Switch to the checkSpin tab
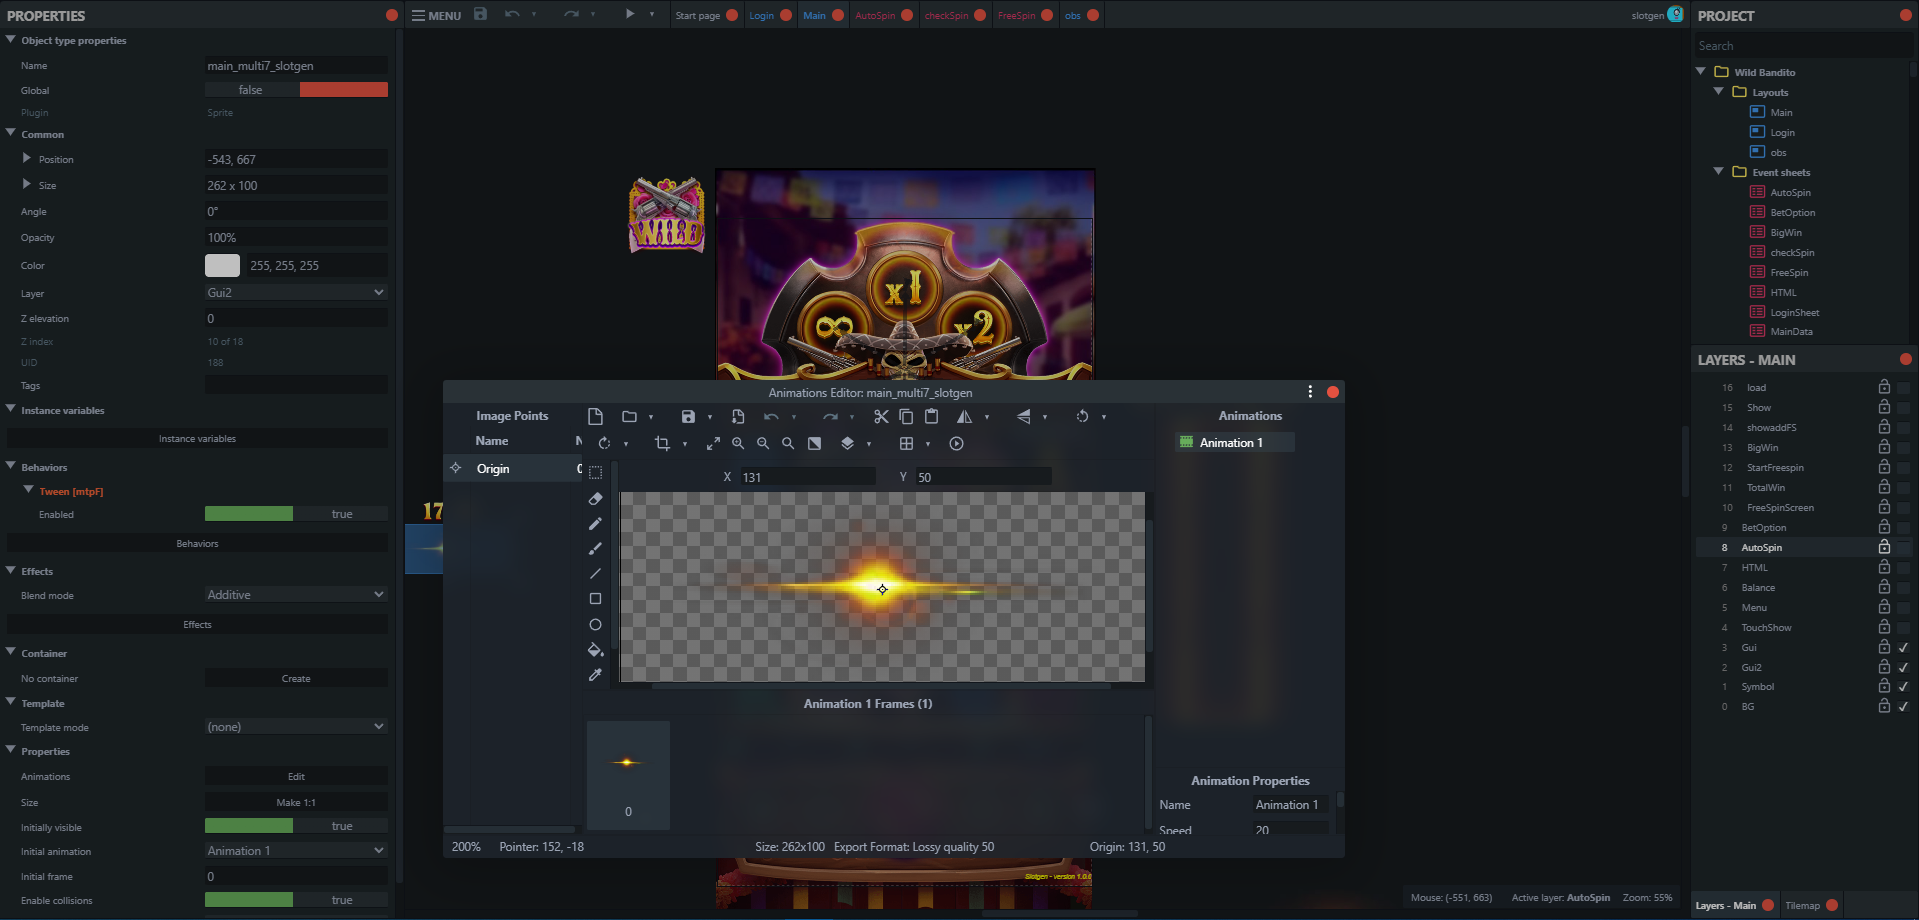 [x=946, y=15]
